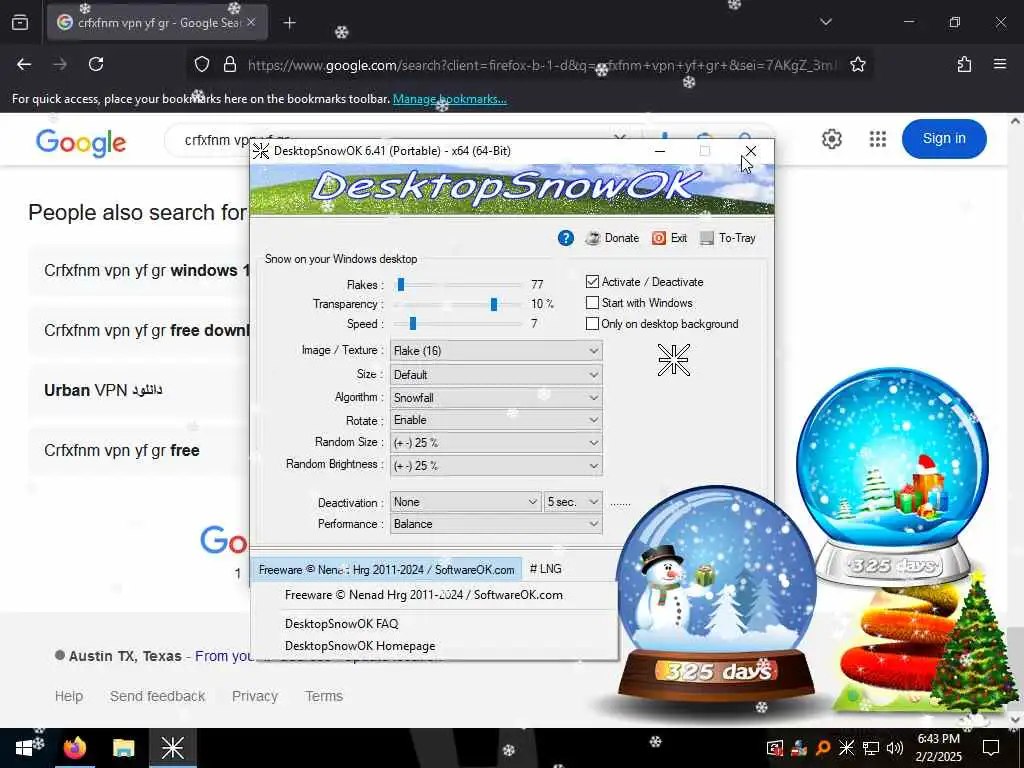The height and width of the screenshot is (768, 1024).
Task: Select Freeware © Nenad Hrg 2011-2024 menu entry
Action: click(424, 595)
